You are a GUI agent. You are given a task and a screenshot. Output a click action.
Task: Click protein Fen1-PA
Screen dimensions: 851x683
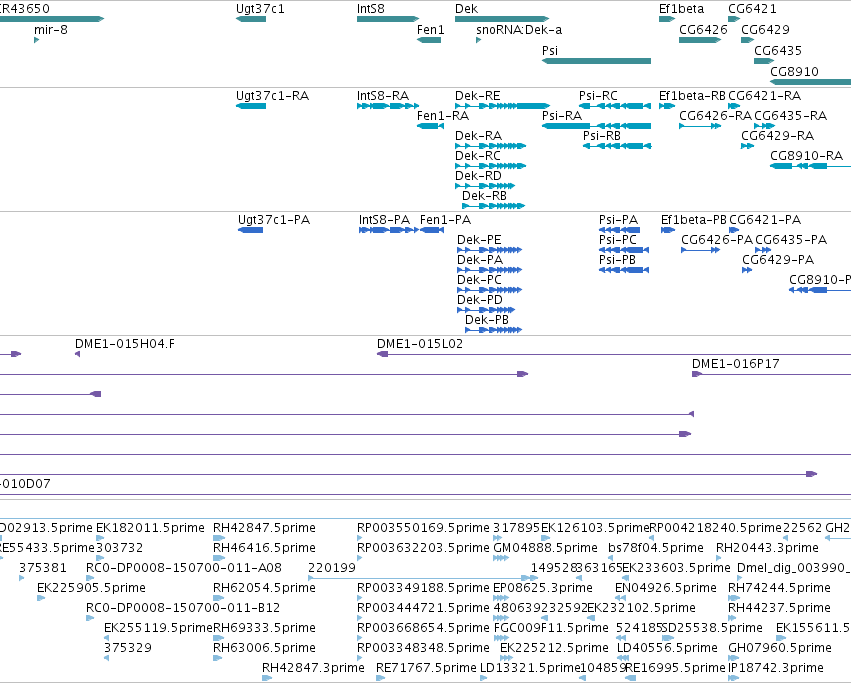pos(446,220)
